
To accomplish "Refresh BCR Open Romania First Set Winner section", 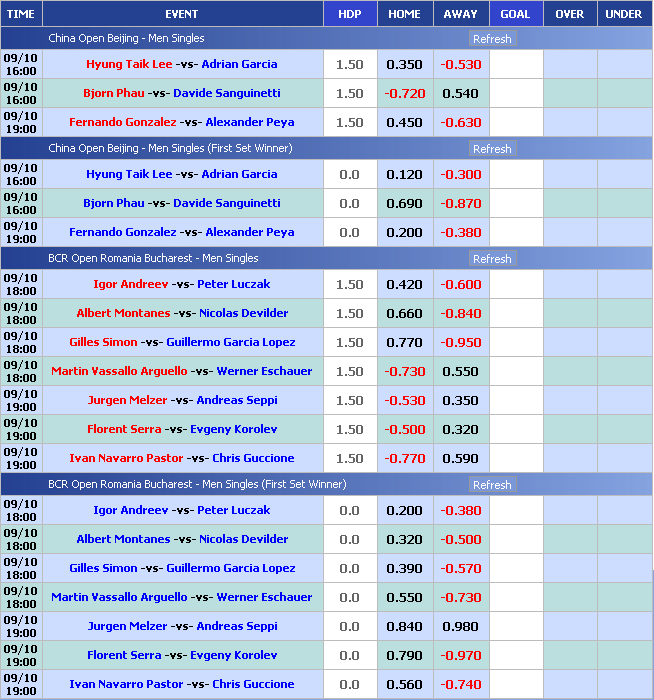I will [491, 485].
